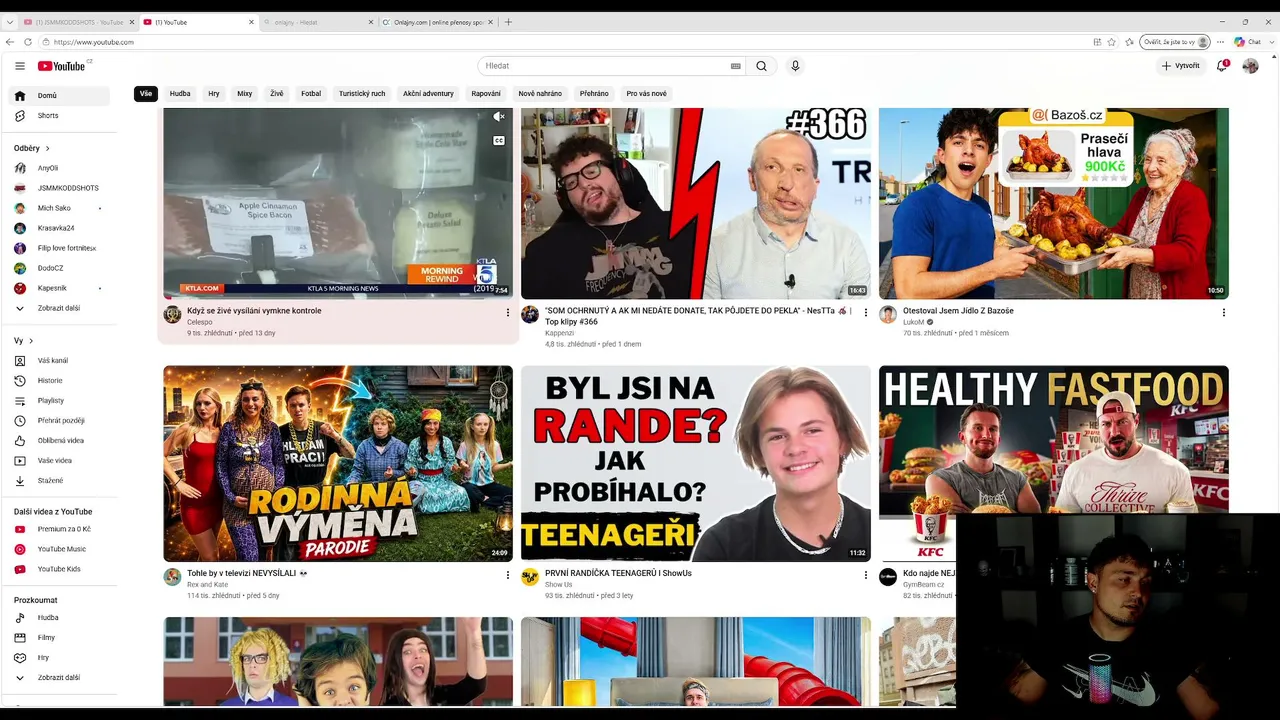Screen dimensions: 1280x720
Task: Expand Zobrazit další under subscriptions
Action: (59, 309)
